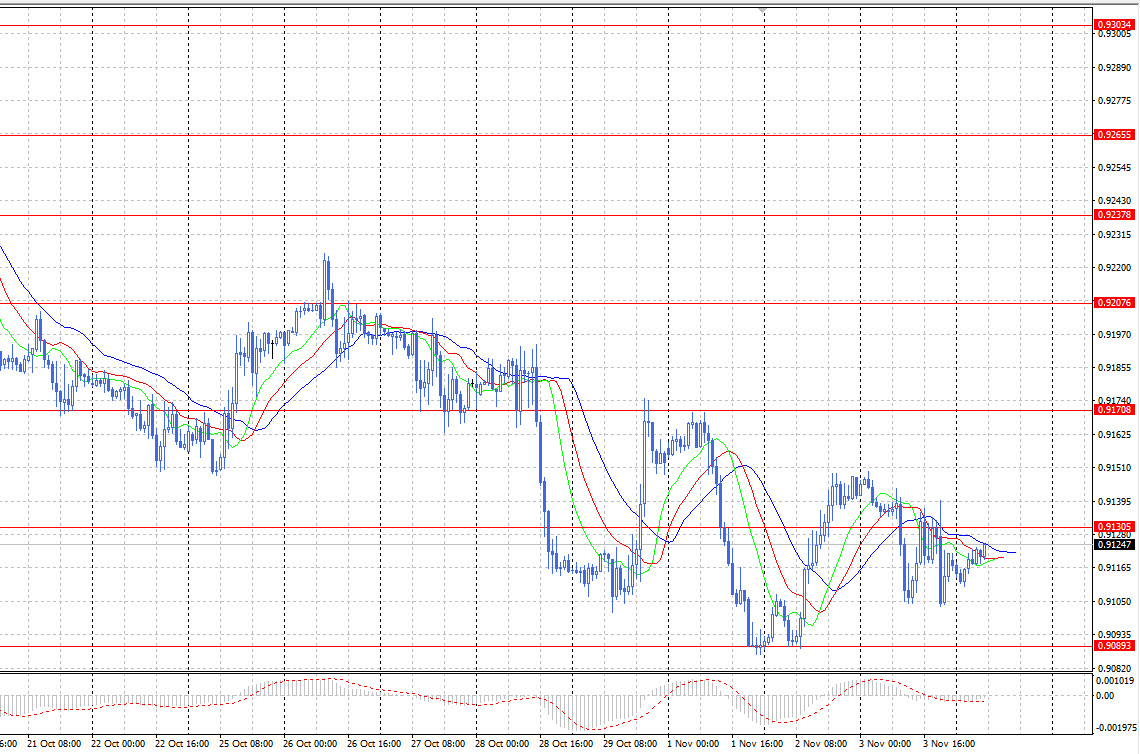The image size is (1140, 754).
Task: Click the 0.91050 price scale value
Action: (x=1115, y=601)
